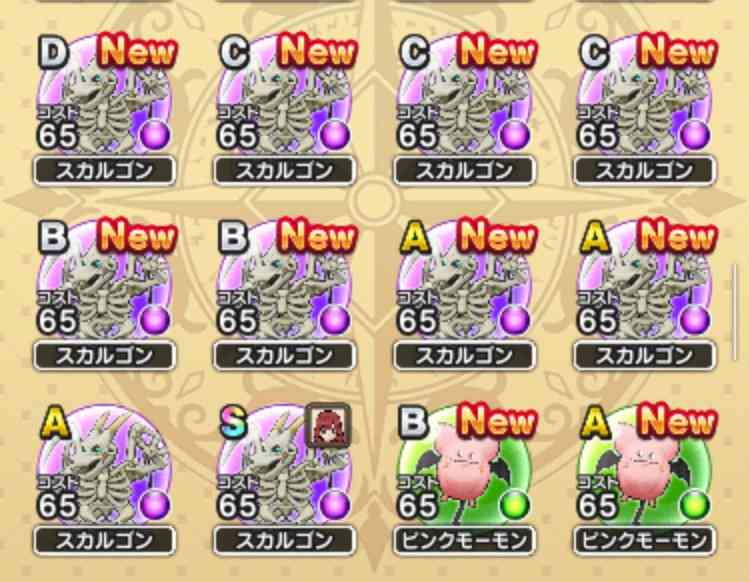
Task: Click the purple orb on S-rank スカルゴン
Action: click(335, 506)
